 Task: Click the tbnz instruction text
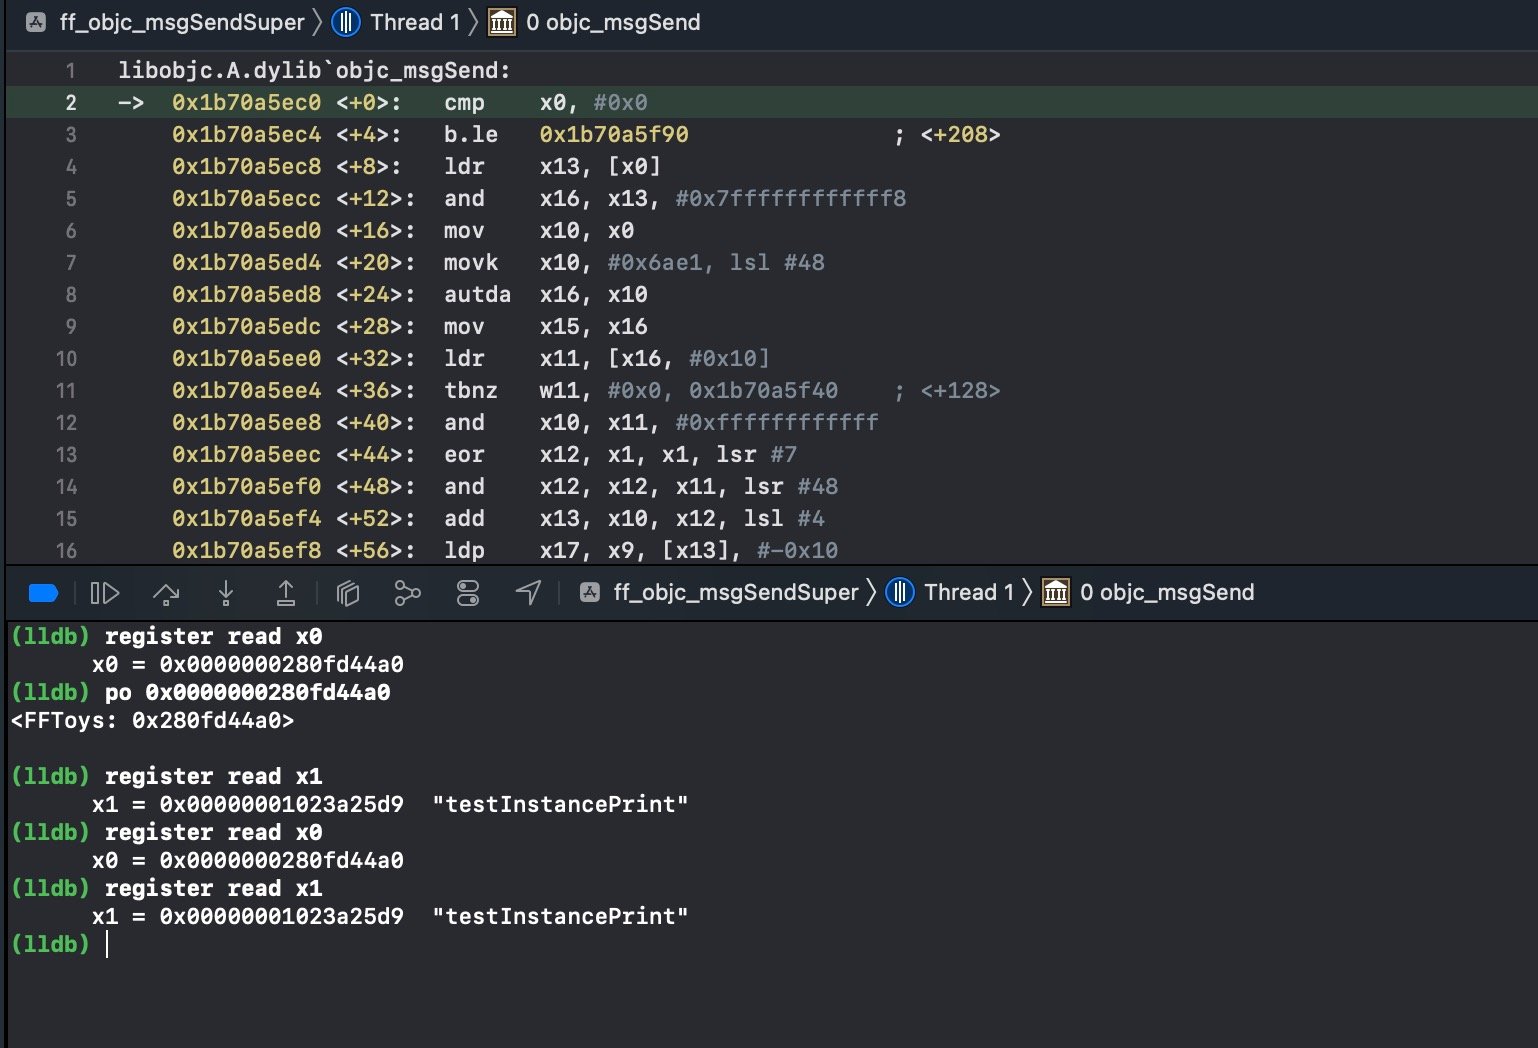tap(471, 390)
